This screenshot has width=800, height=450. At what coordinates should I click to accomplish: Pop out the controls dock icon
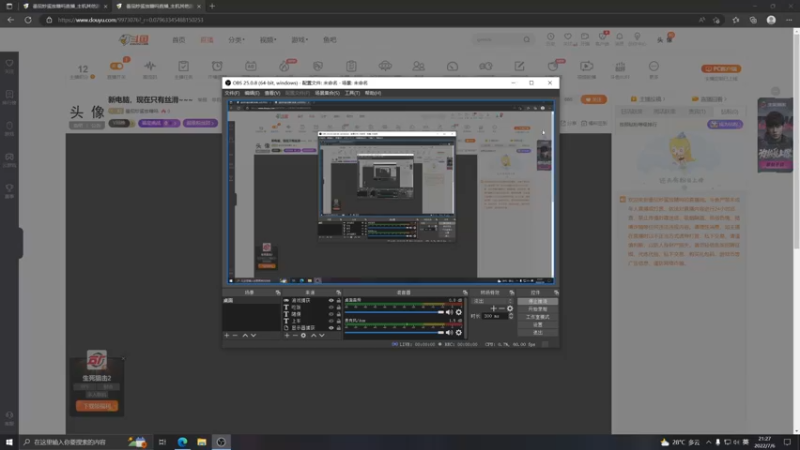556,292
